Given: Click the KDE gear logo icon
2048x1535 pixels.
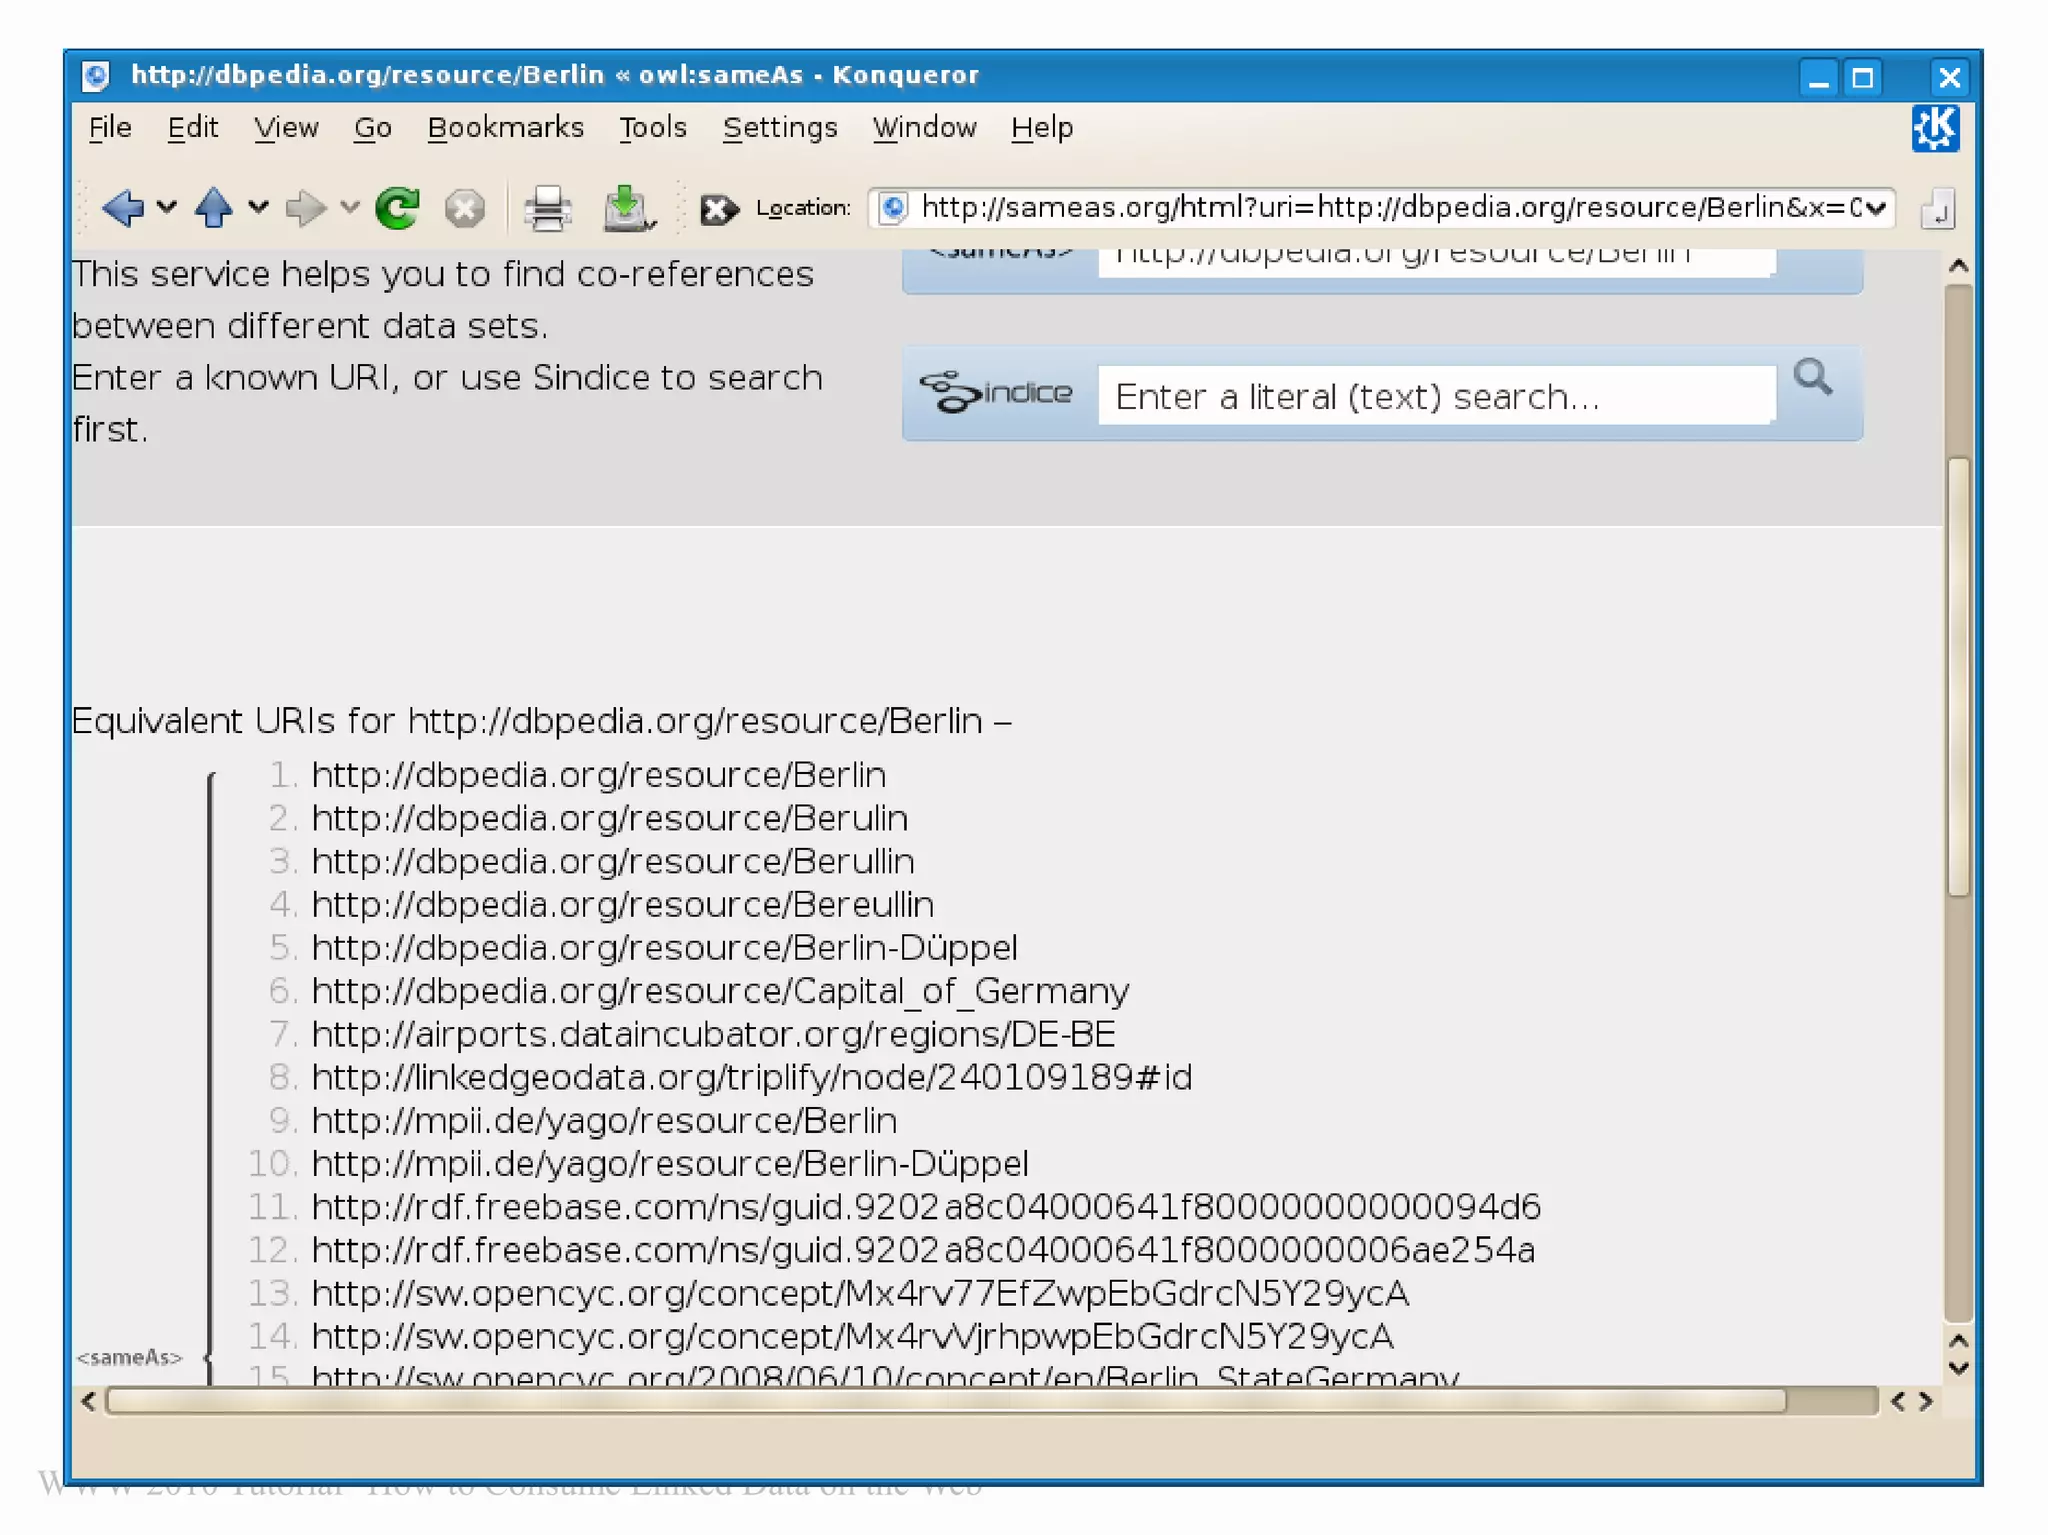Looking at the screenshot, I should [x=1935, y=128].
